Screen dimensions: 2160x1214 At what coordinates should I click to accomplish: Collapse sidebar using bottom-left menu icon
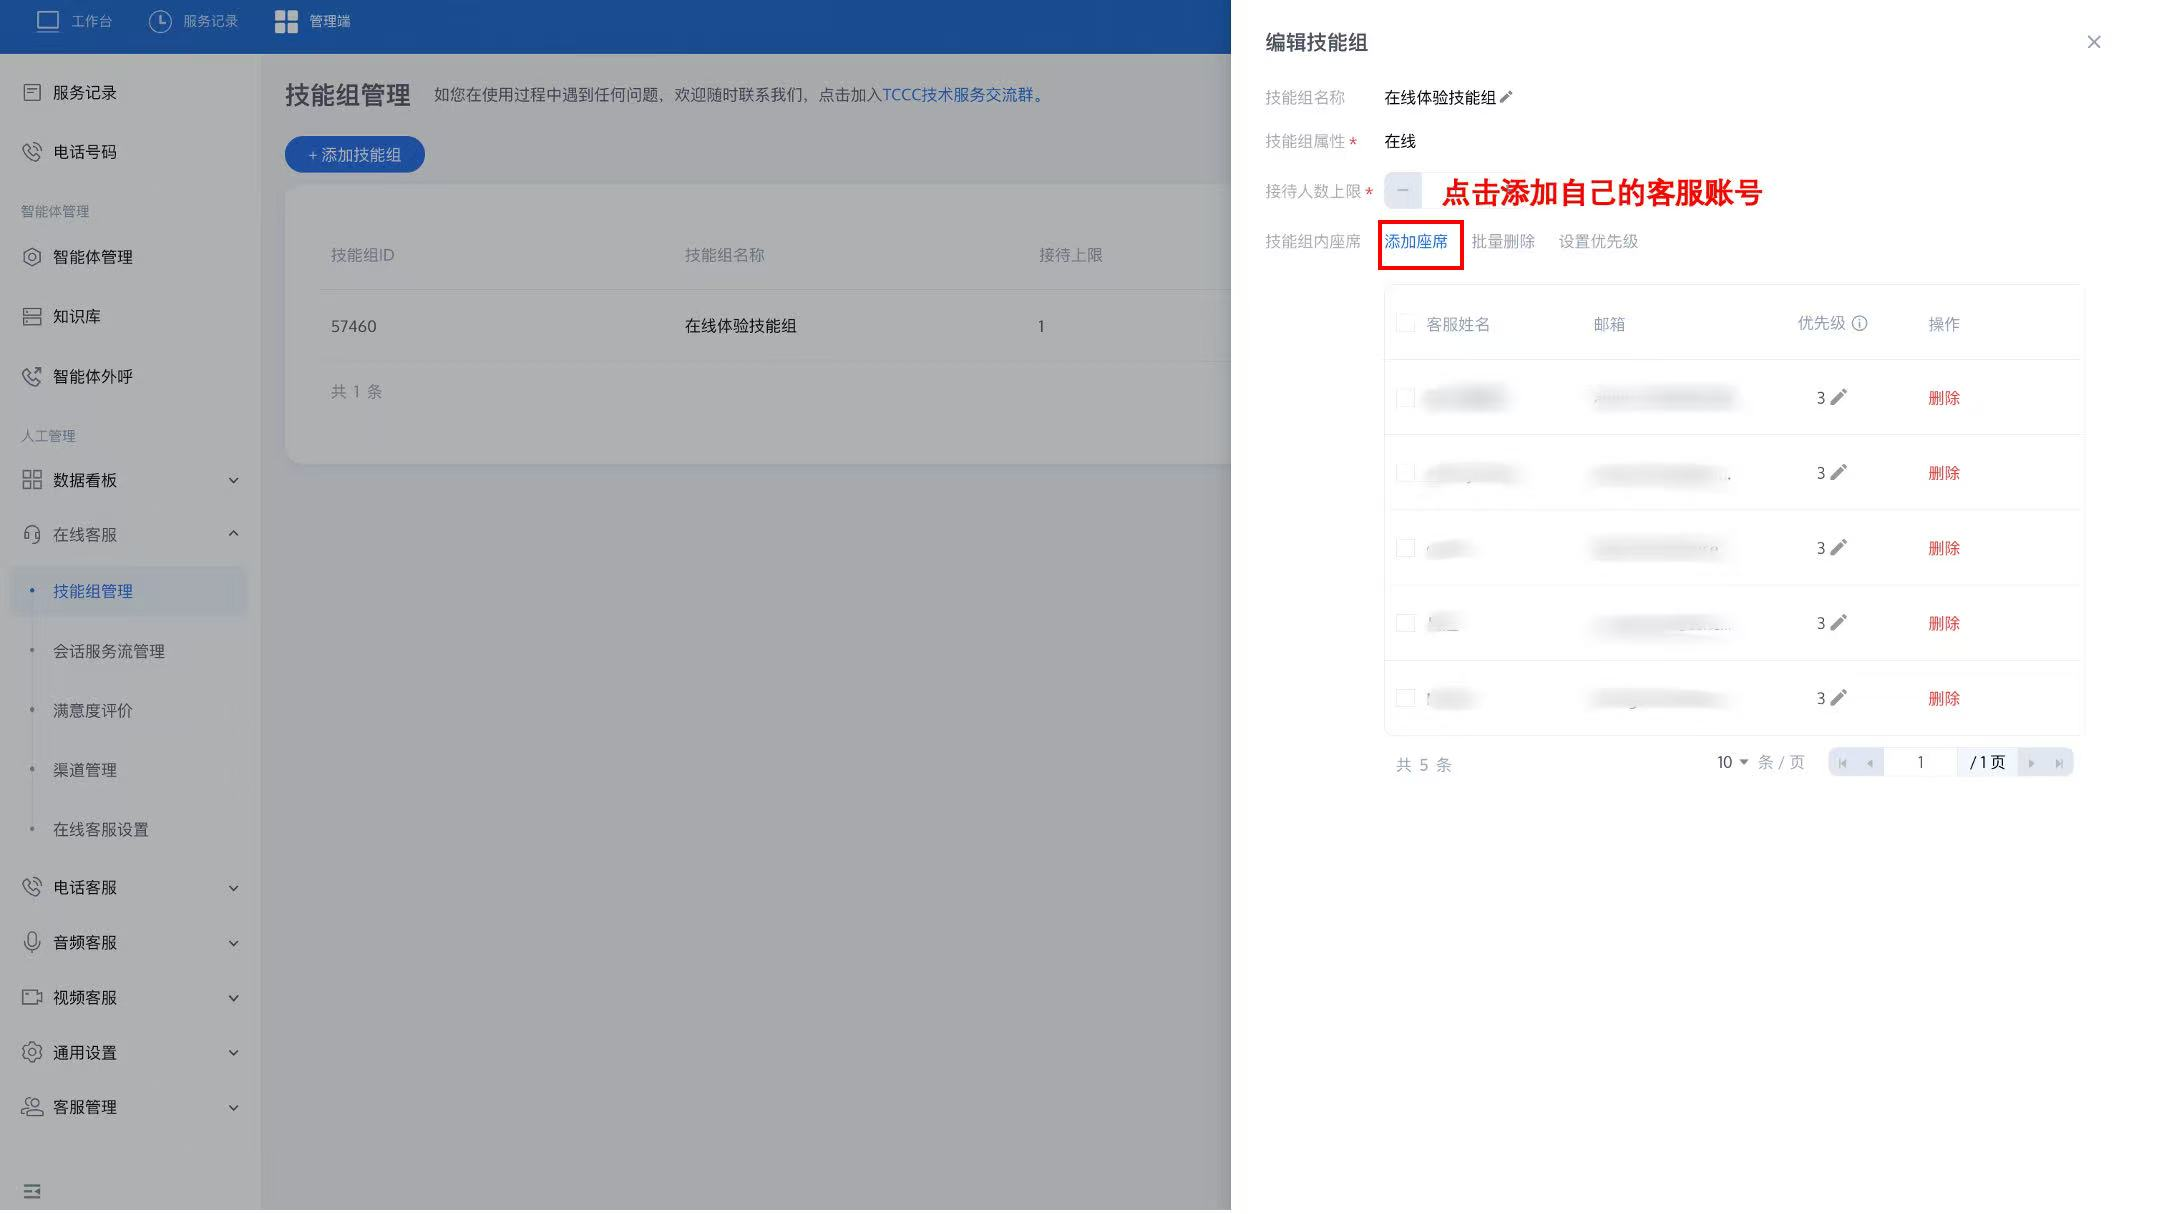[x=32, y=1191]
